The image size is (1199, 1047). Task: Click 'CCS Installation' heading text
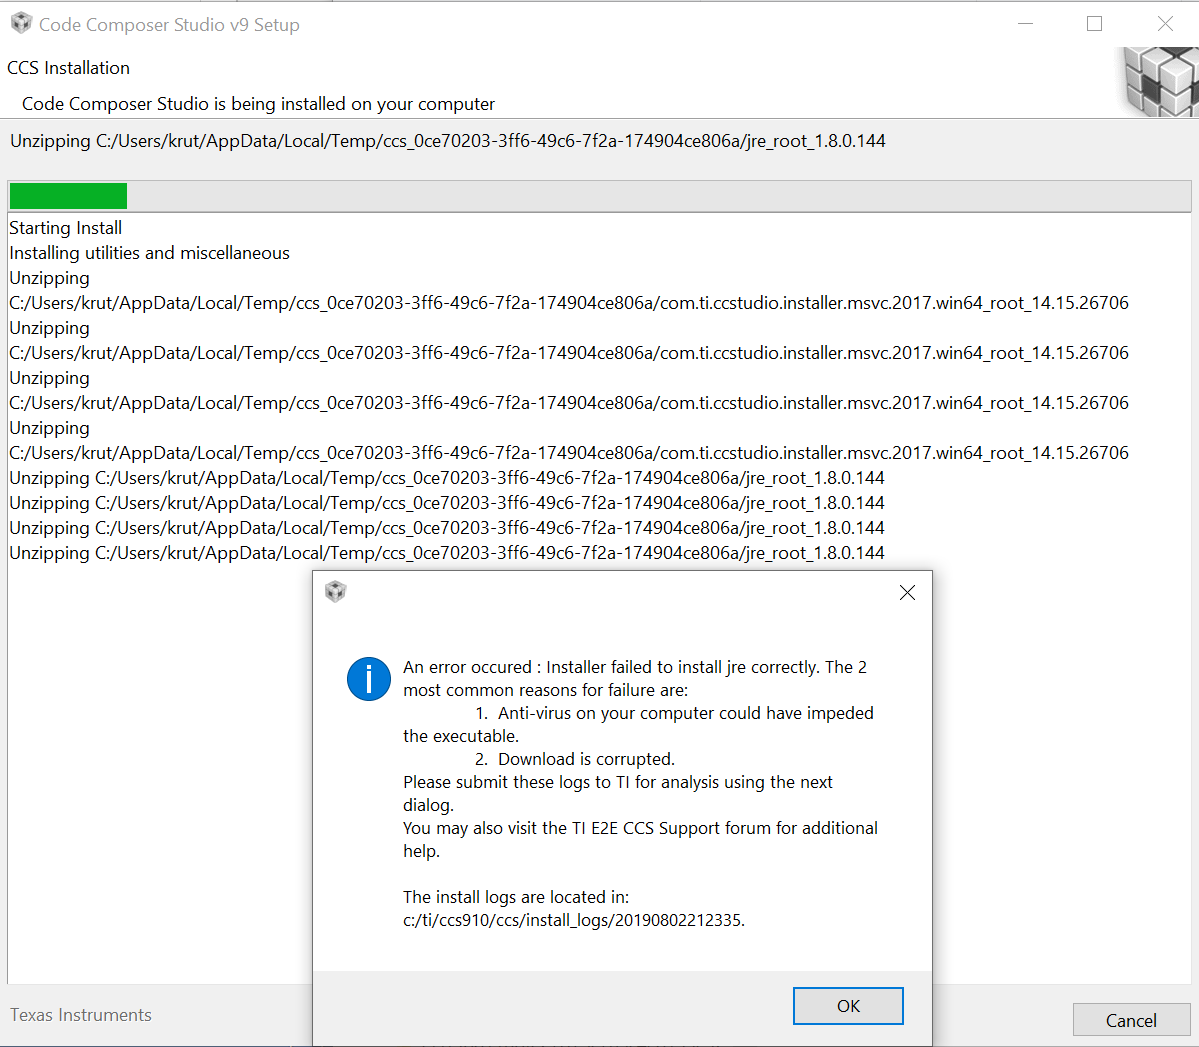[x=68, y=68]
